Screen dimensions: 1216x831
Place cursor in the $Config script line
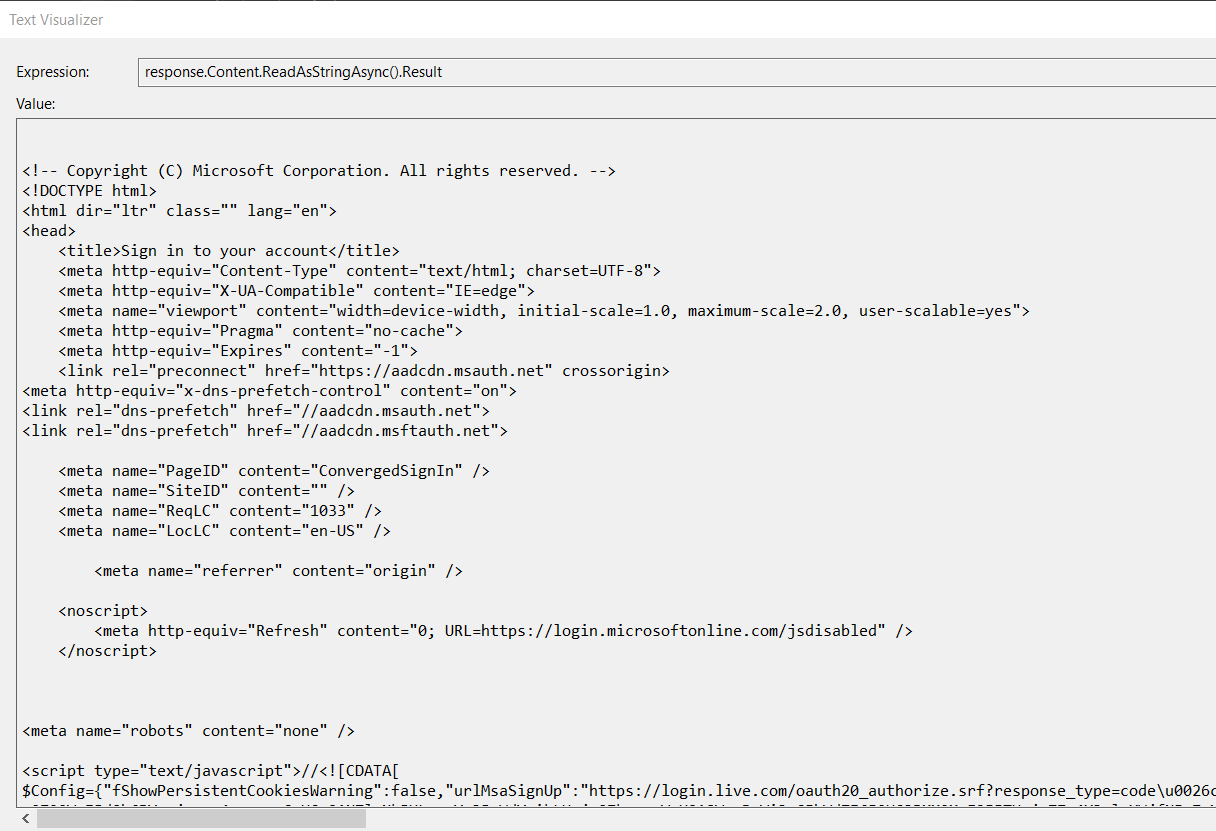tap(500, 791)
